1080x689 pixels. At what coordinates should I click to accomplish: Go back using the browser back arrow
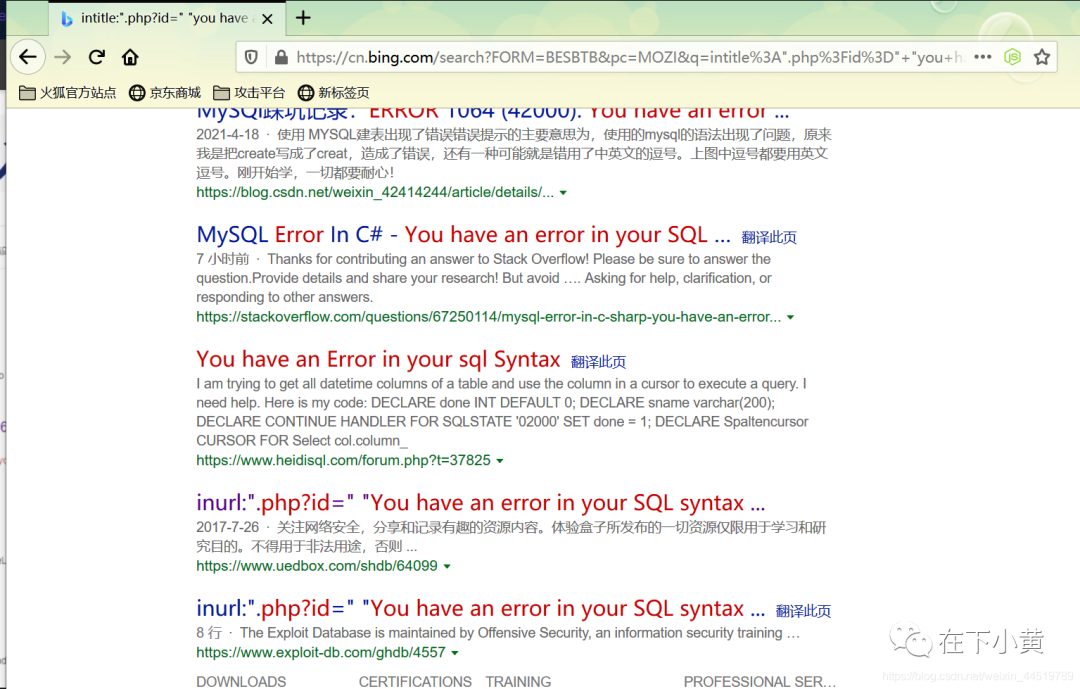pyautogui.click(x=28, y=57)
